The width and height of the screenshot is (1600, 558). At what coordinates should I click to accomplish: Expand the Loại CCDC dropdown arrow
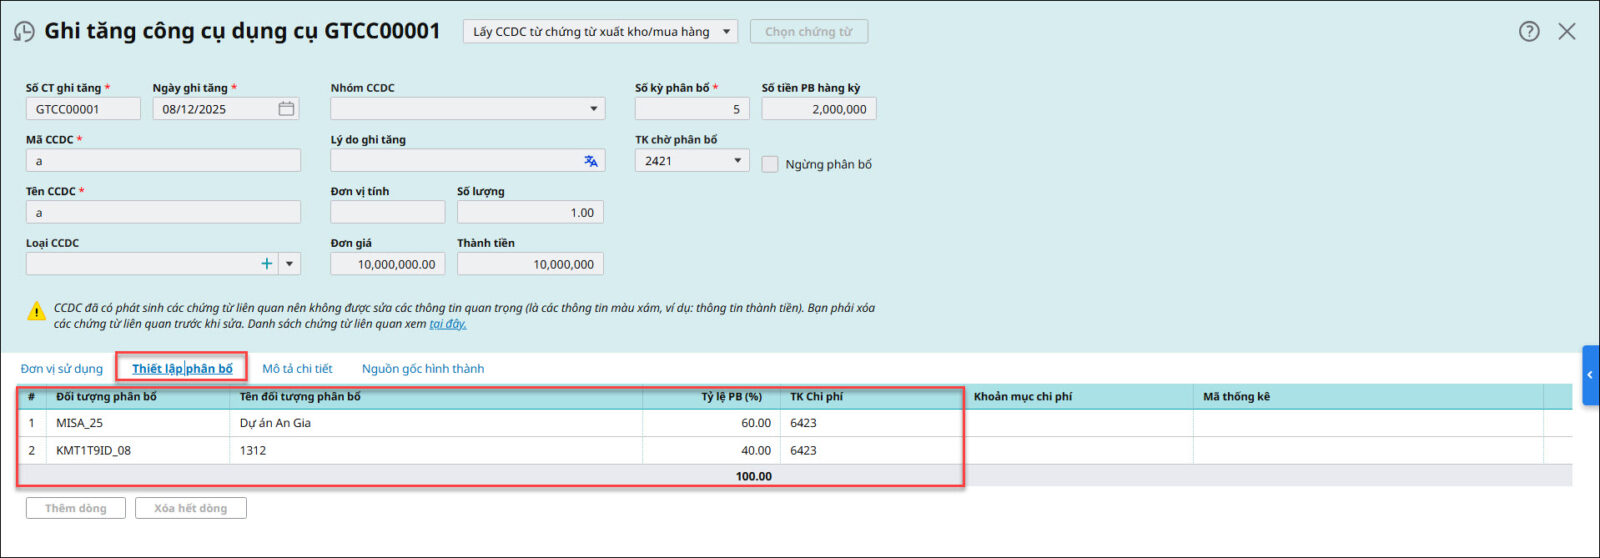tap(289, 264)
